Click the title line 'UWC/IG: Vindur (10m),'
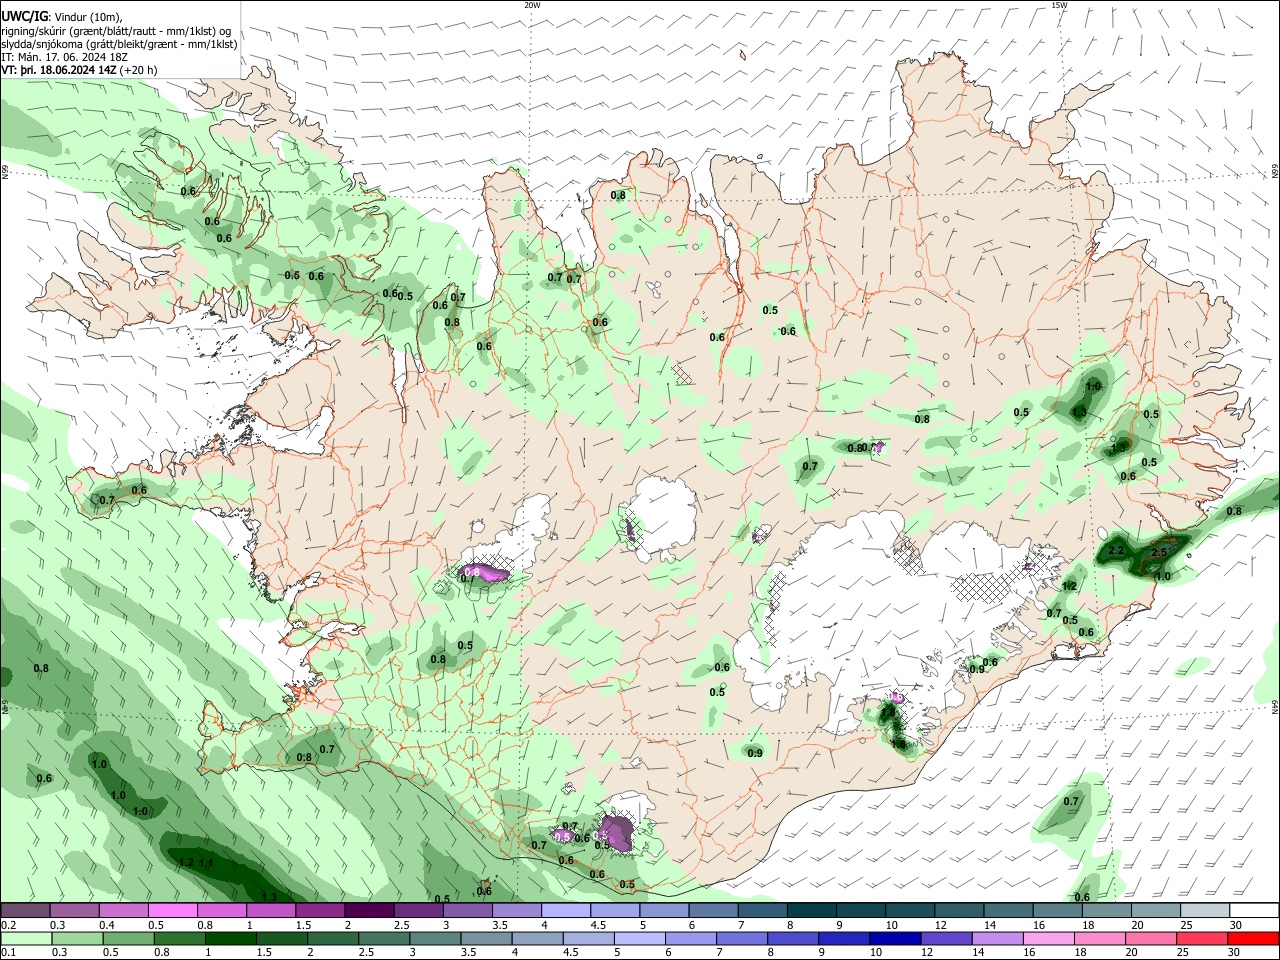The image size is (1280, 960). (61, 16)
